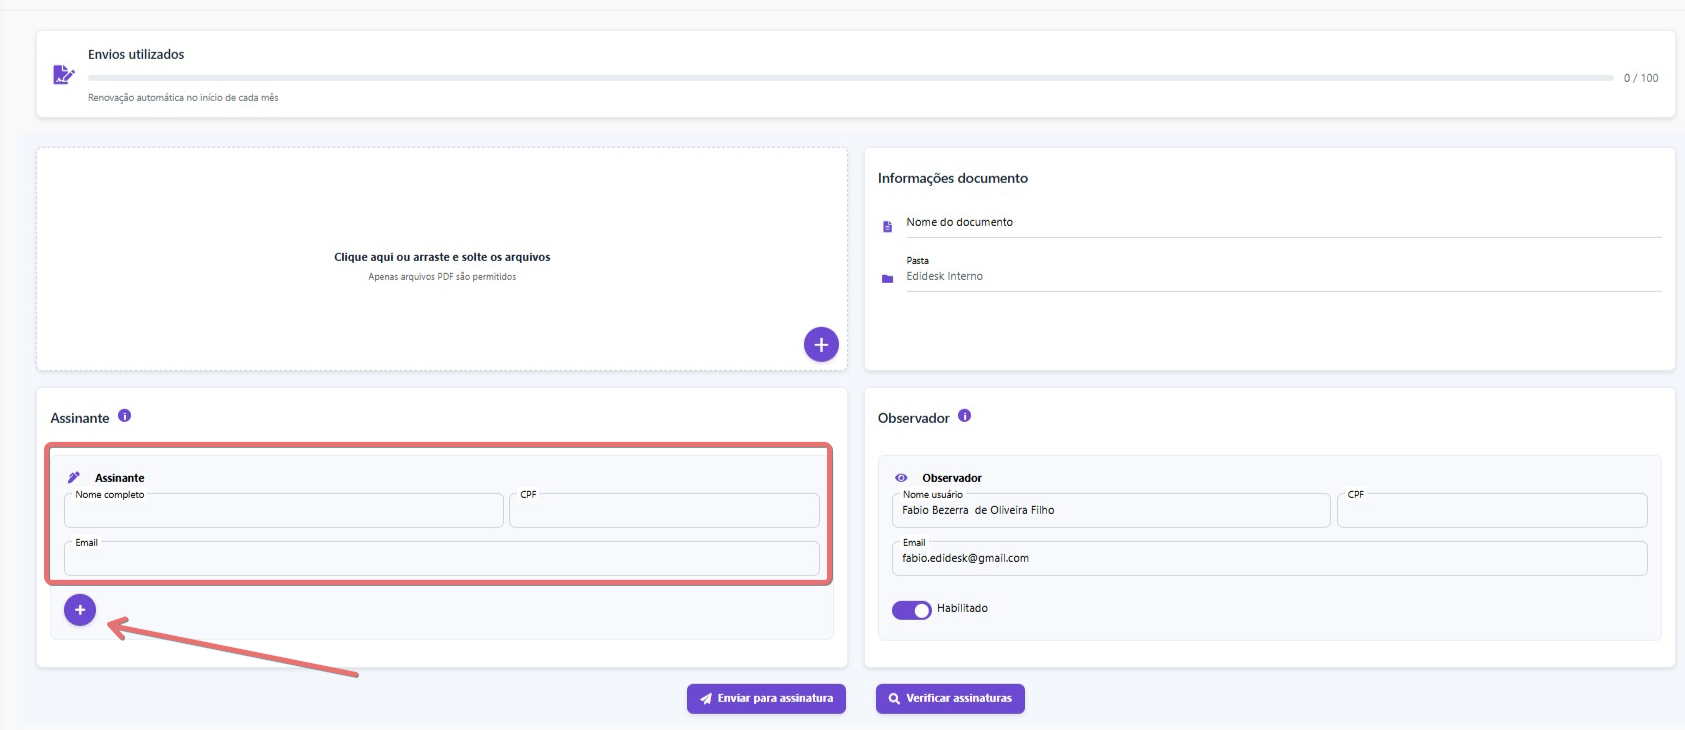The height and width of the screenshot is (730, 1685).
Task: Click the document icon beside Nome do documento
Action: pyautogui.click(x=887, y=227)
